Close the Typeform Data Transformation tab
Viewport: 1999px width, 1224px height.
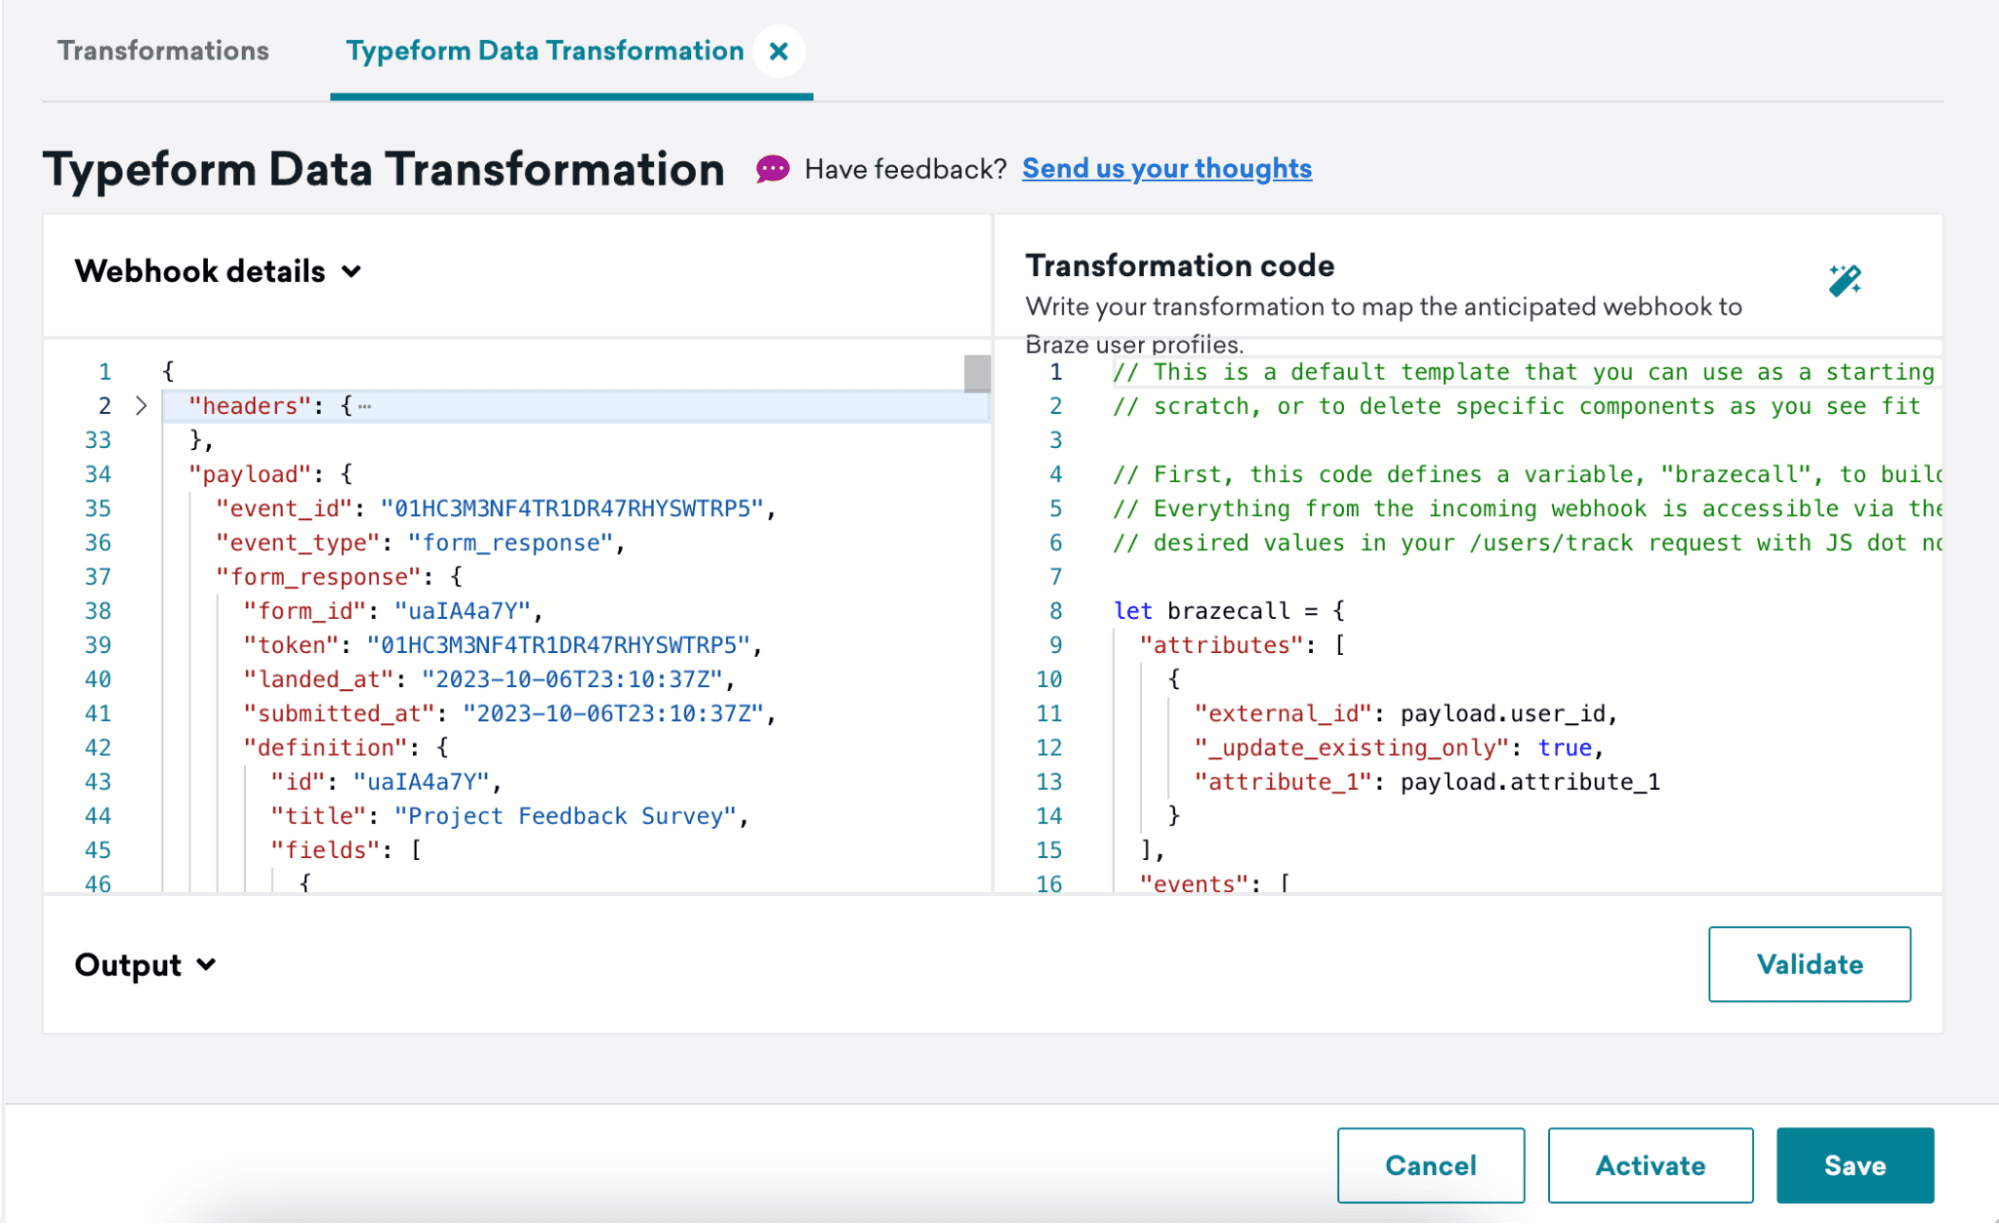pos(779,51)
